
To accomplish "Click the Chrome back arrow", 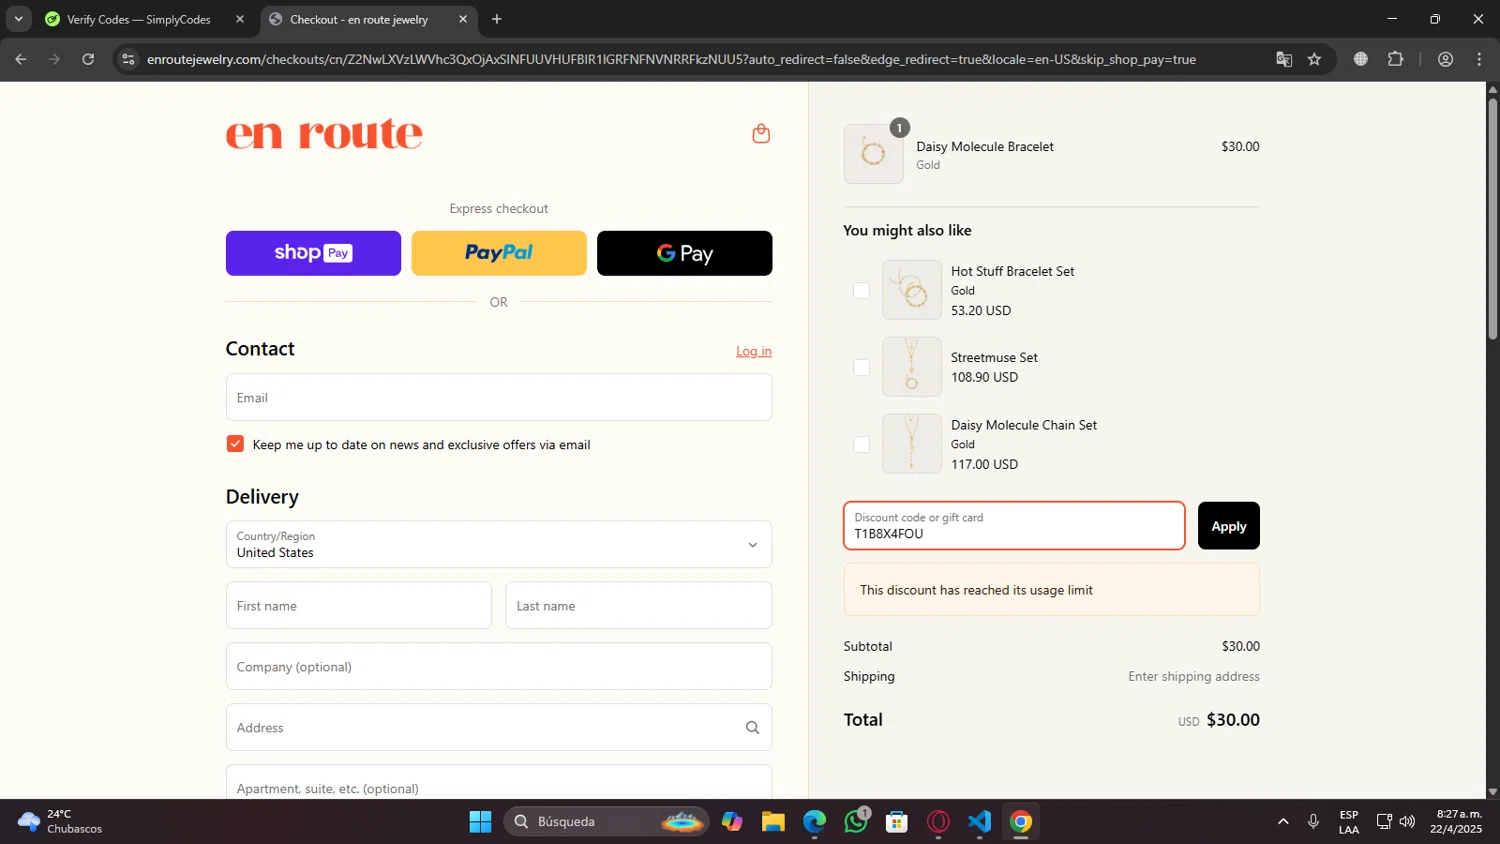I will (21, 59).
